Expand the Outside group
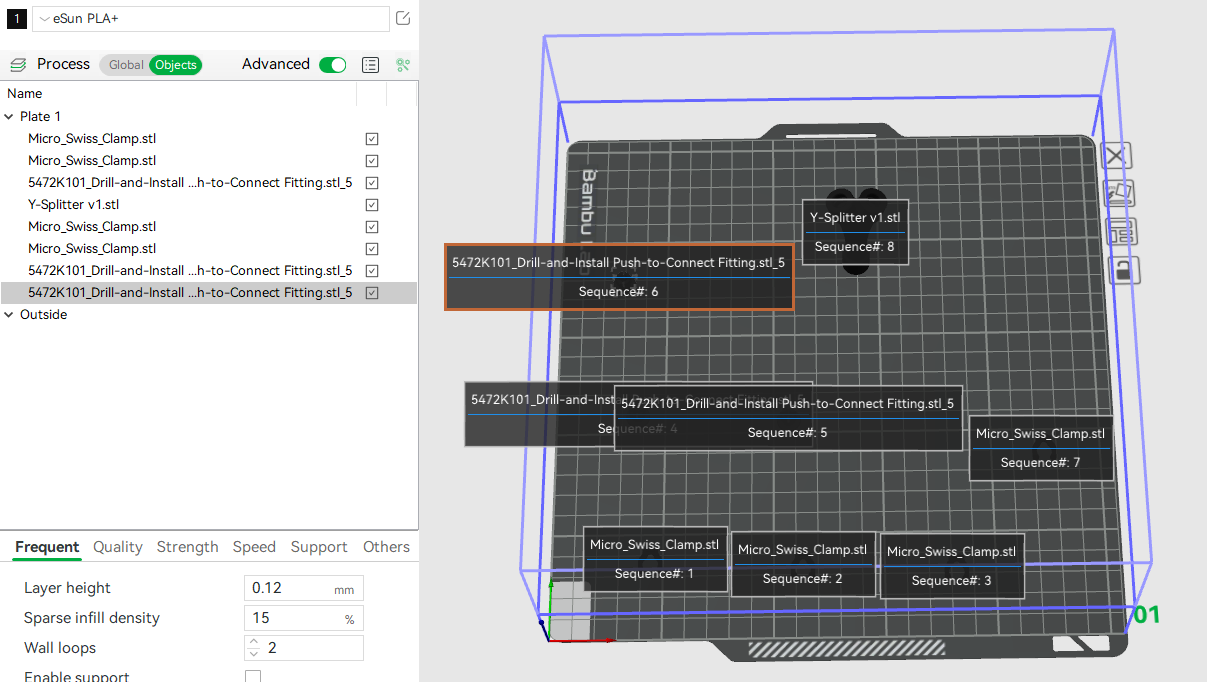Viewport: 1207px width, 682px height. click(10, 314)
